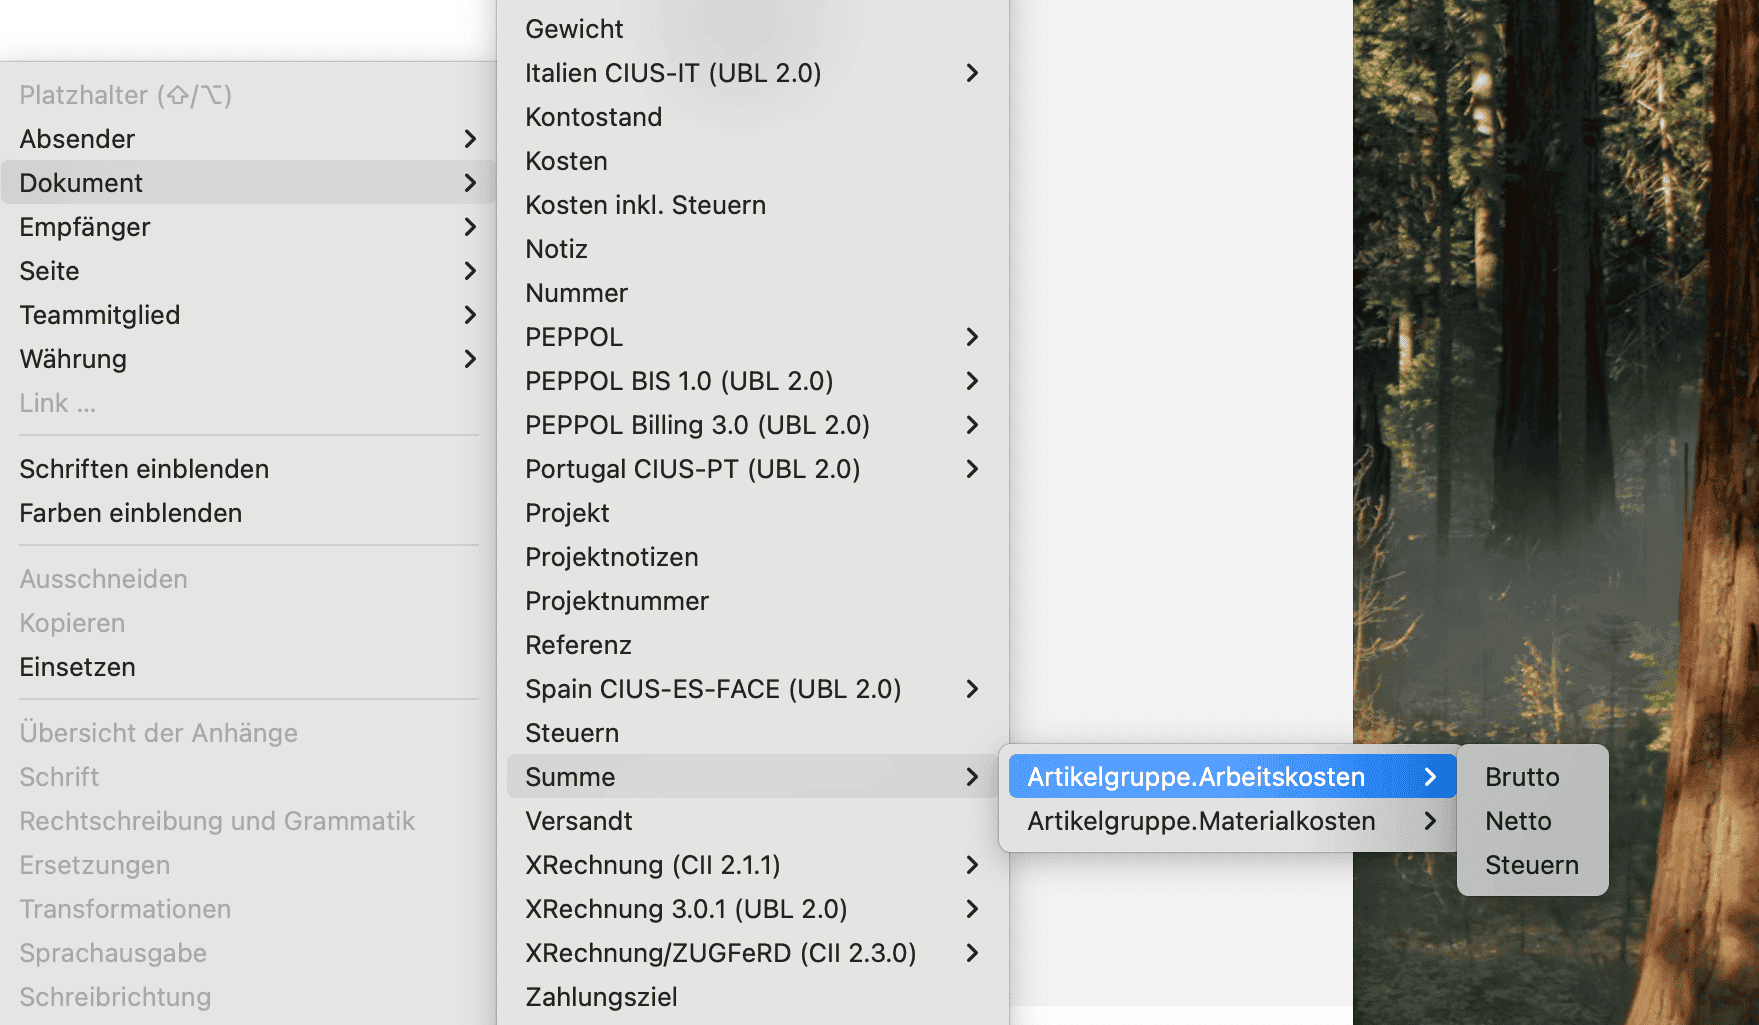This screenshot has width=1759, height=1025.
Task: Pick Steuern under Artikelgruppe.Arbeitskosten
Action: coord(1532,865)
